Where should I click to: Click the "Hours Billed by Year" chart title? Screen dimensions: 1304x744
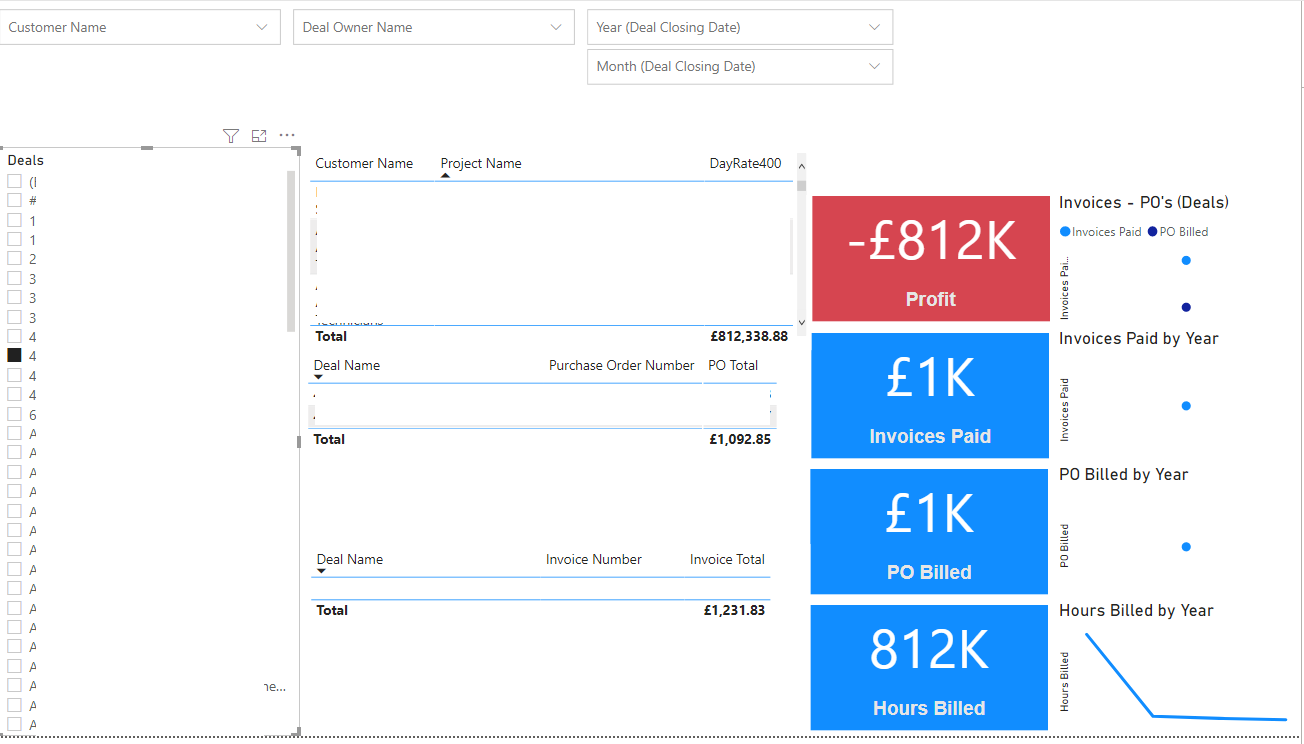1136,610
